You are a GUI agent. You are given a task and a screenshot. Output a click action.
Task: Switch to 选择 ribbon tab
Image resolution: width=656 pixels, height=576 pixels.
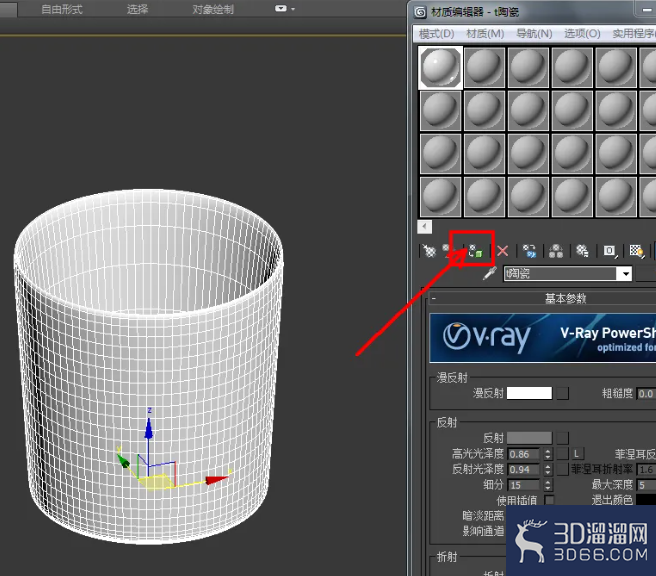point(137,9)
